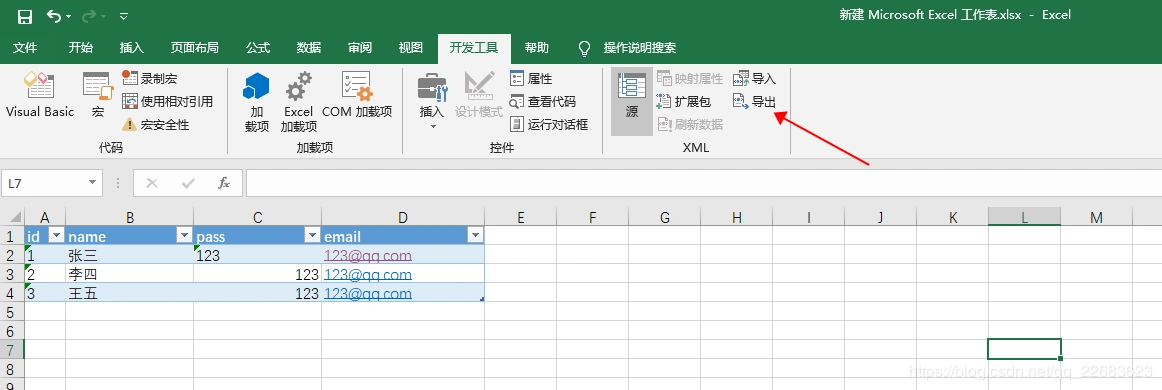
Task: Open the 加载项 add-ins button
Action: click(256, 102)
